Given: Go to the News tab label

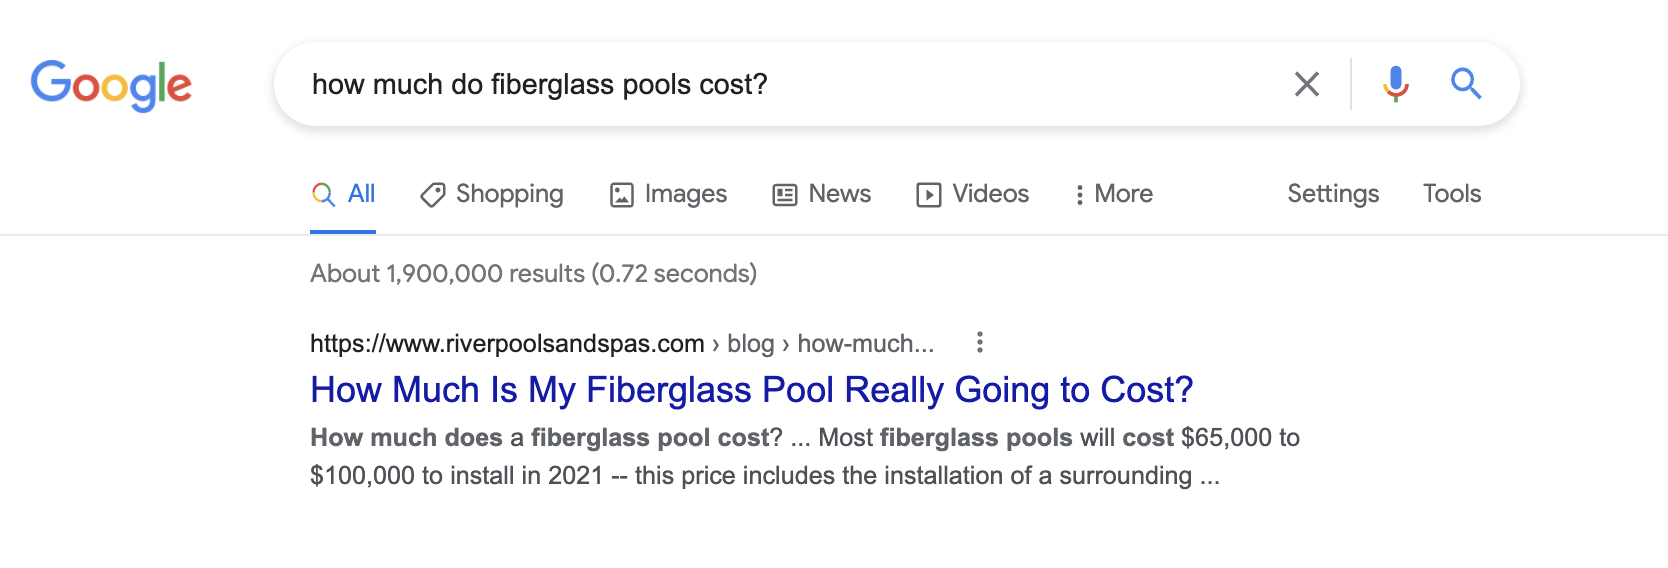Looking at the screenshot, I should point(839,194).
